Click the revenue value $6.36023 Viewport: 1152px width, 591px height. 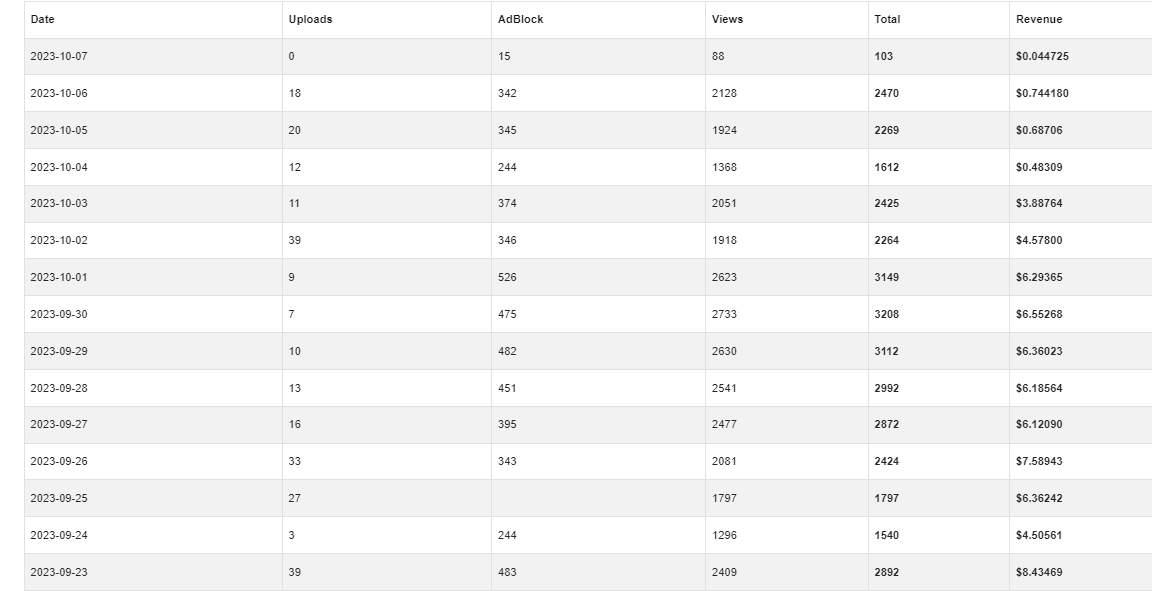point(1039,351)
